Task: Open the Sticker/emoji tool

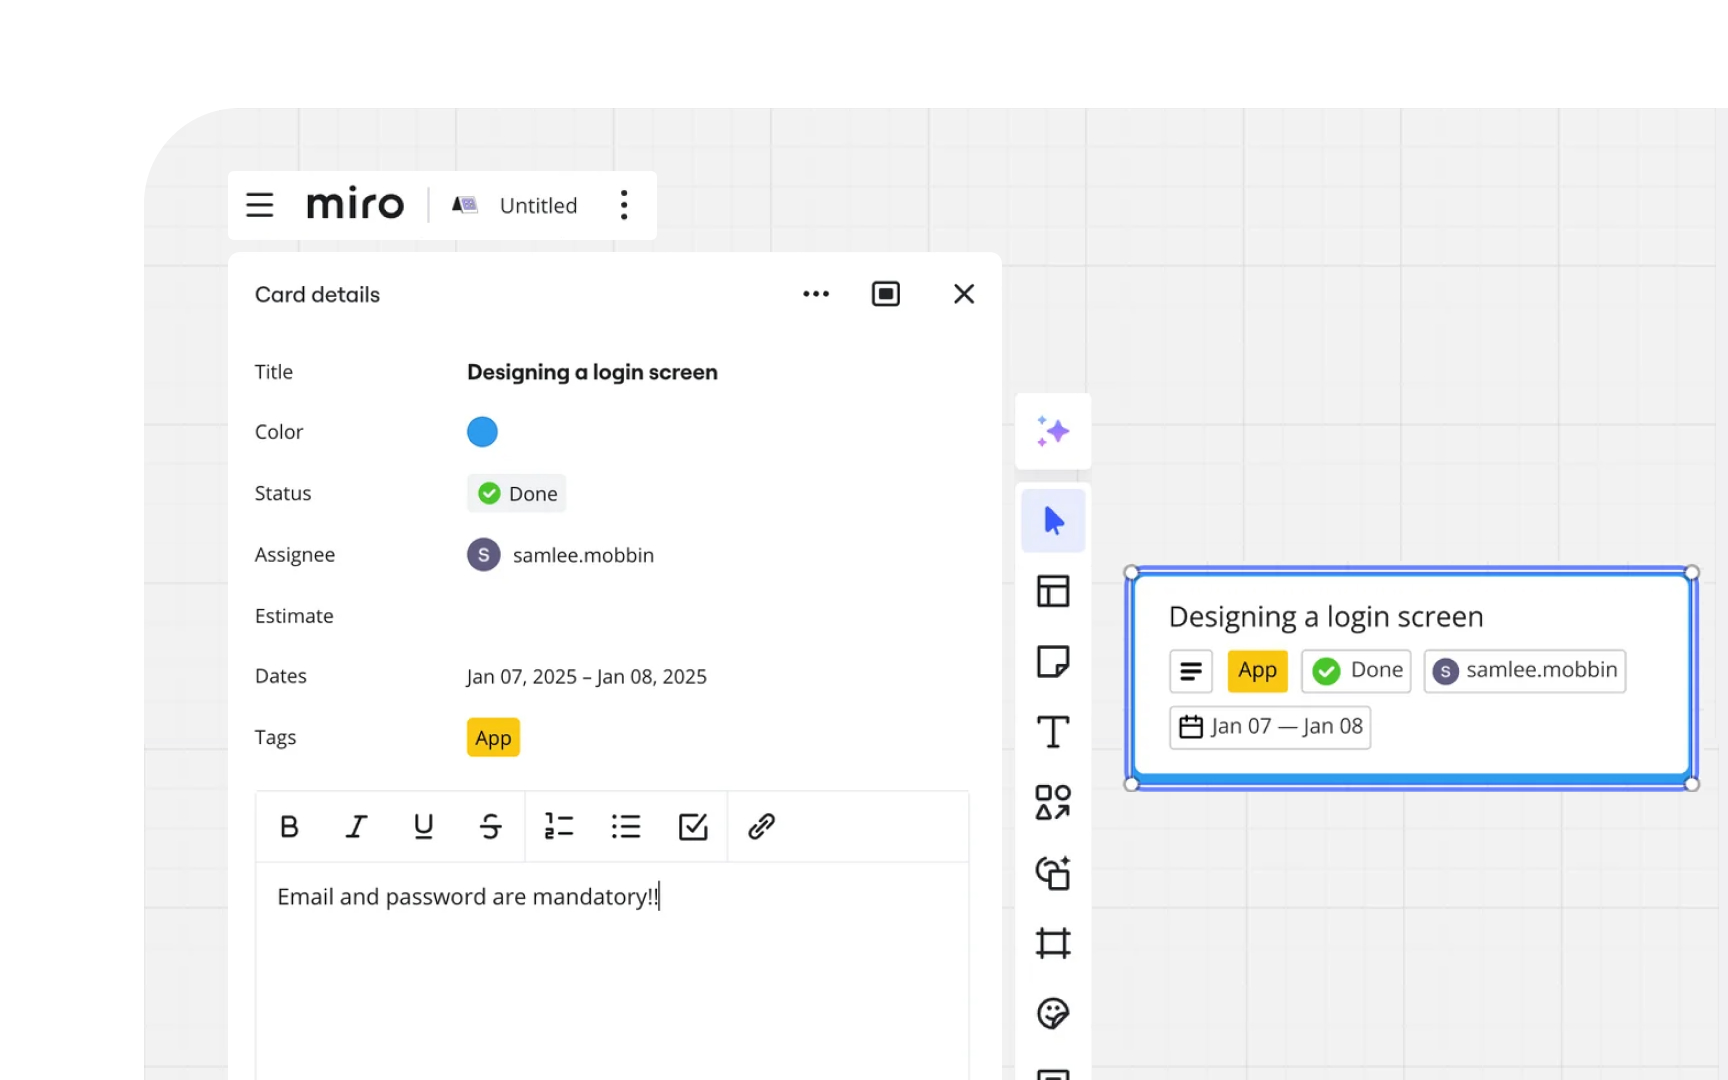Action: pos(1053,1013)
